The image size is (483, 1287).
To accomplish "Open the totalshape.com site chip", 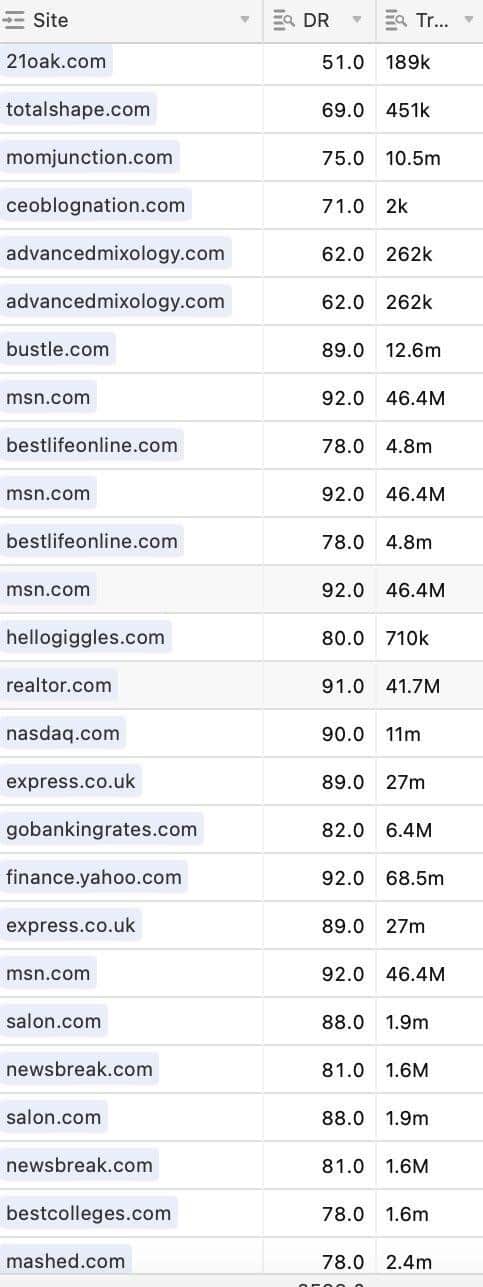I will point(78,109).
